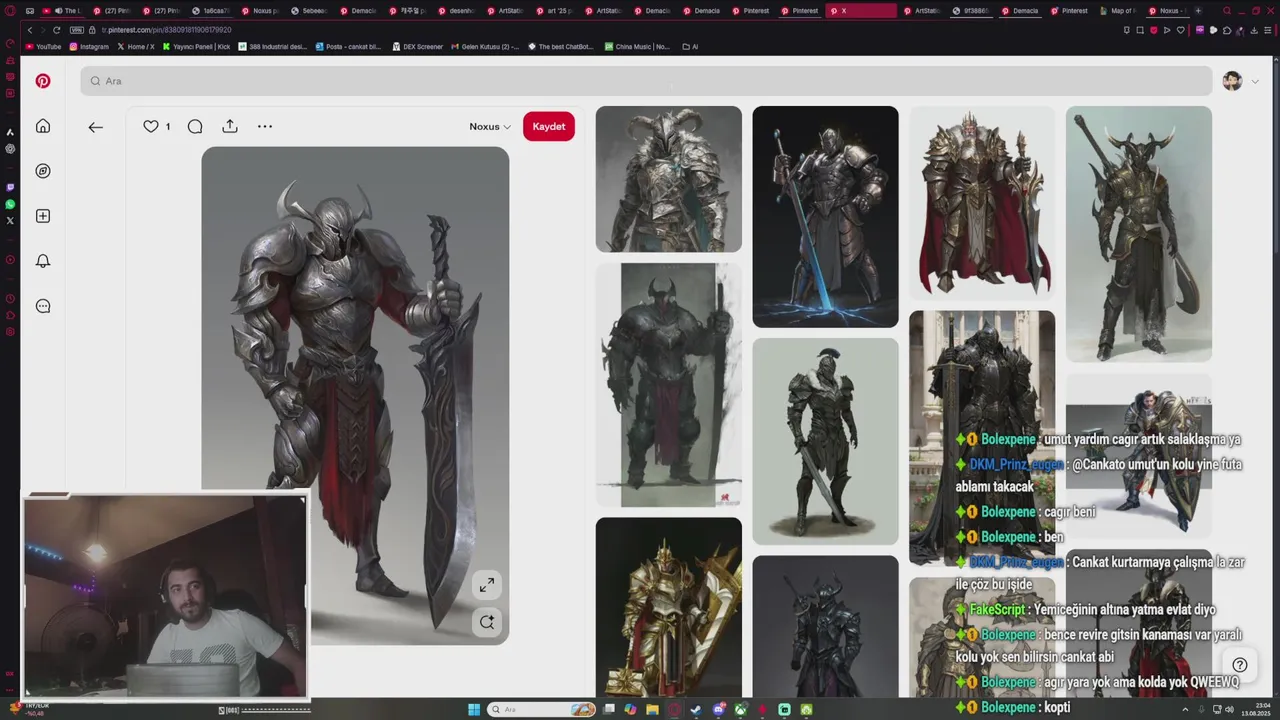Open a new browser tab with plus
Viewport: 1280px width, 720px height.
1198,11
